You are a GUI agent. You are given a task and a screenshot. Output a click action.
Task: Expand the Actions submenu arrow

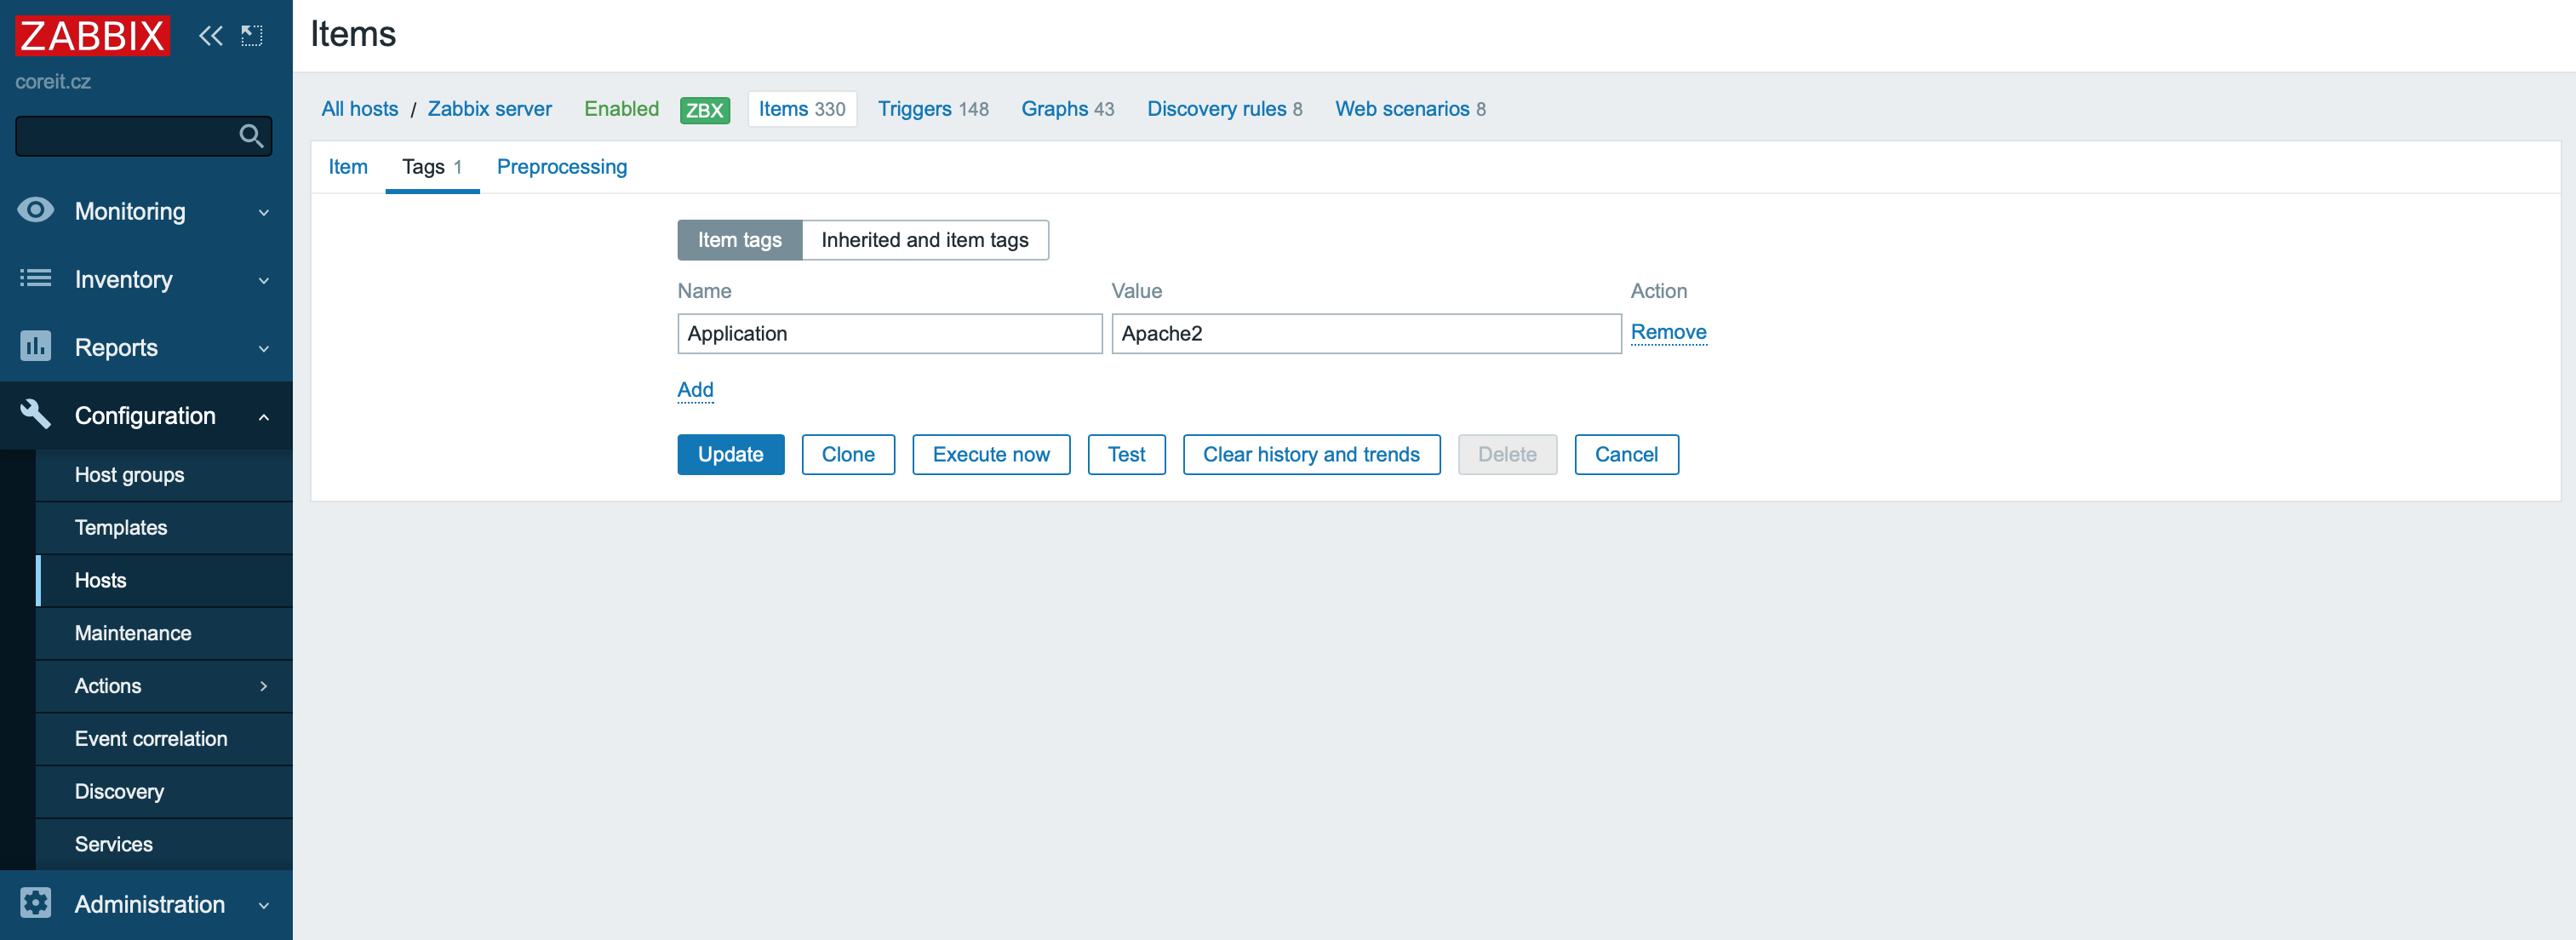pos(264,686)
